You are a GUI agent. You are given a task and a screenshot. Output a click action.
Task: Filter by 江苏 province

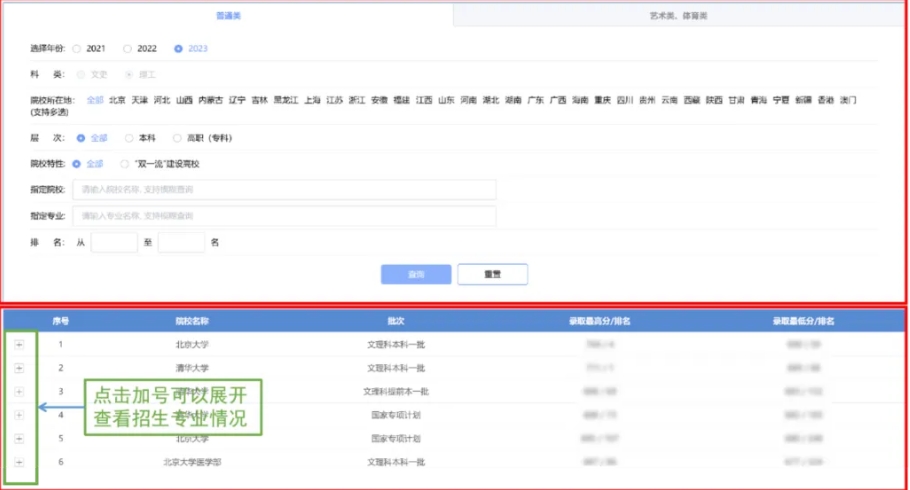coord(334,100)
